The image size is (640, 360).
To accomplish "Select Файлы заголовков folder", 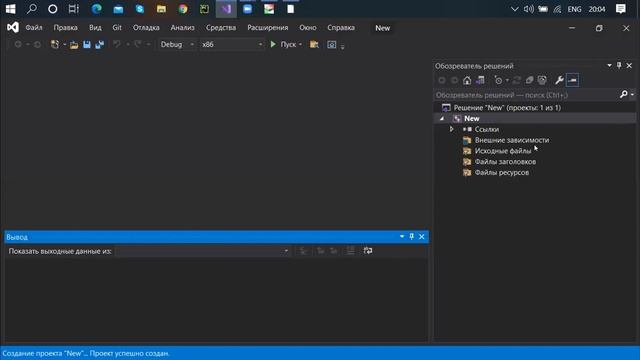I will [505, 162].
